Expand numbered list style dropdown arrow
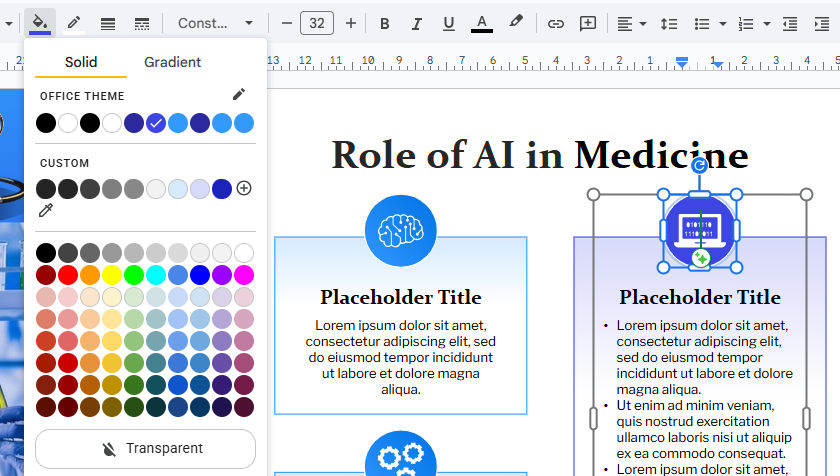This screenshot has height=476, width=840. [767, 24]
